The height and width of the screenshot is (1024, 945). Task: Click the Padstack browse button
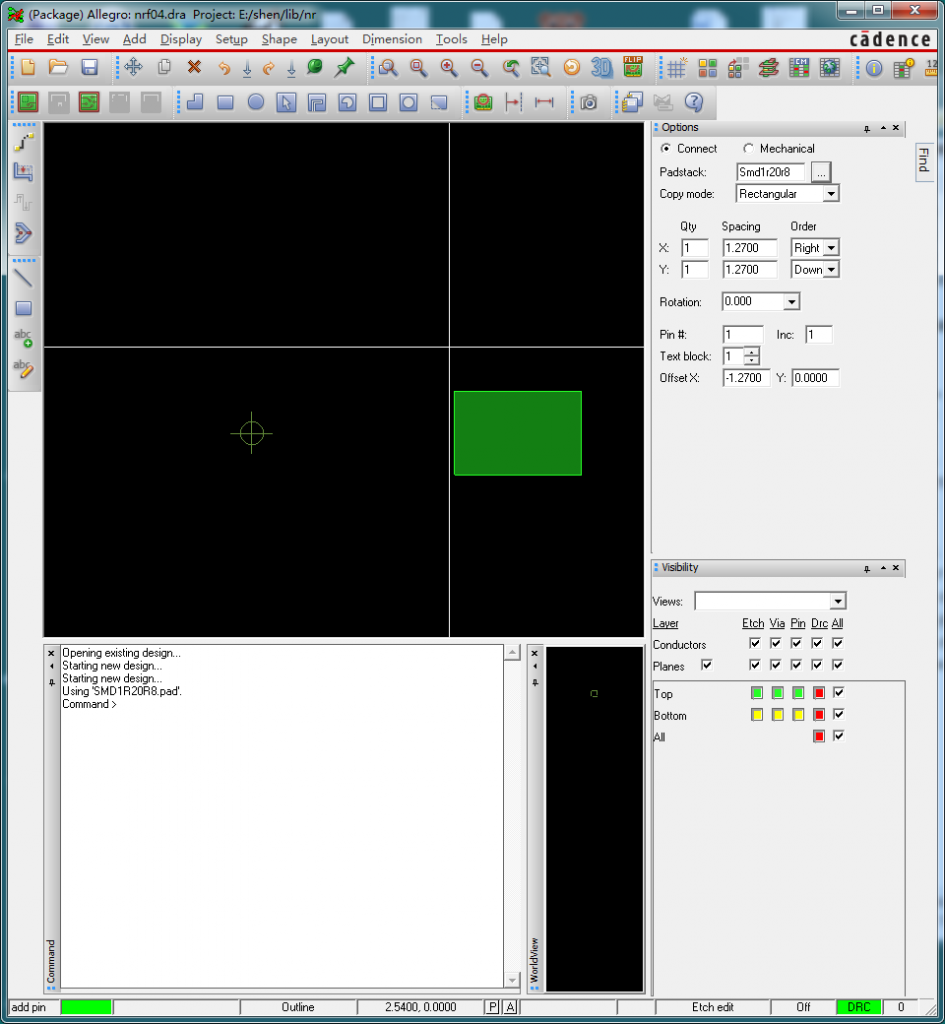point(820,172)
